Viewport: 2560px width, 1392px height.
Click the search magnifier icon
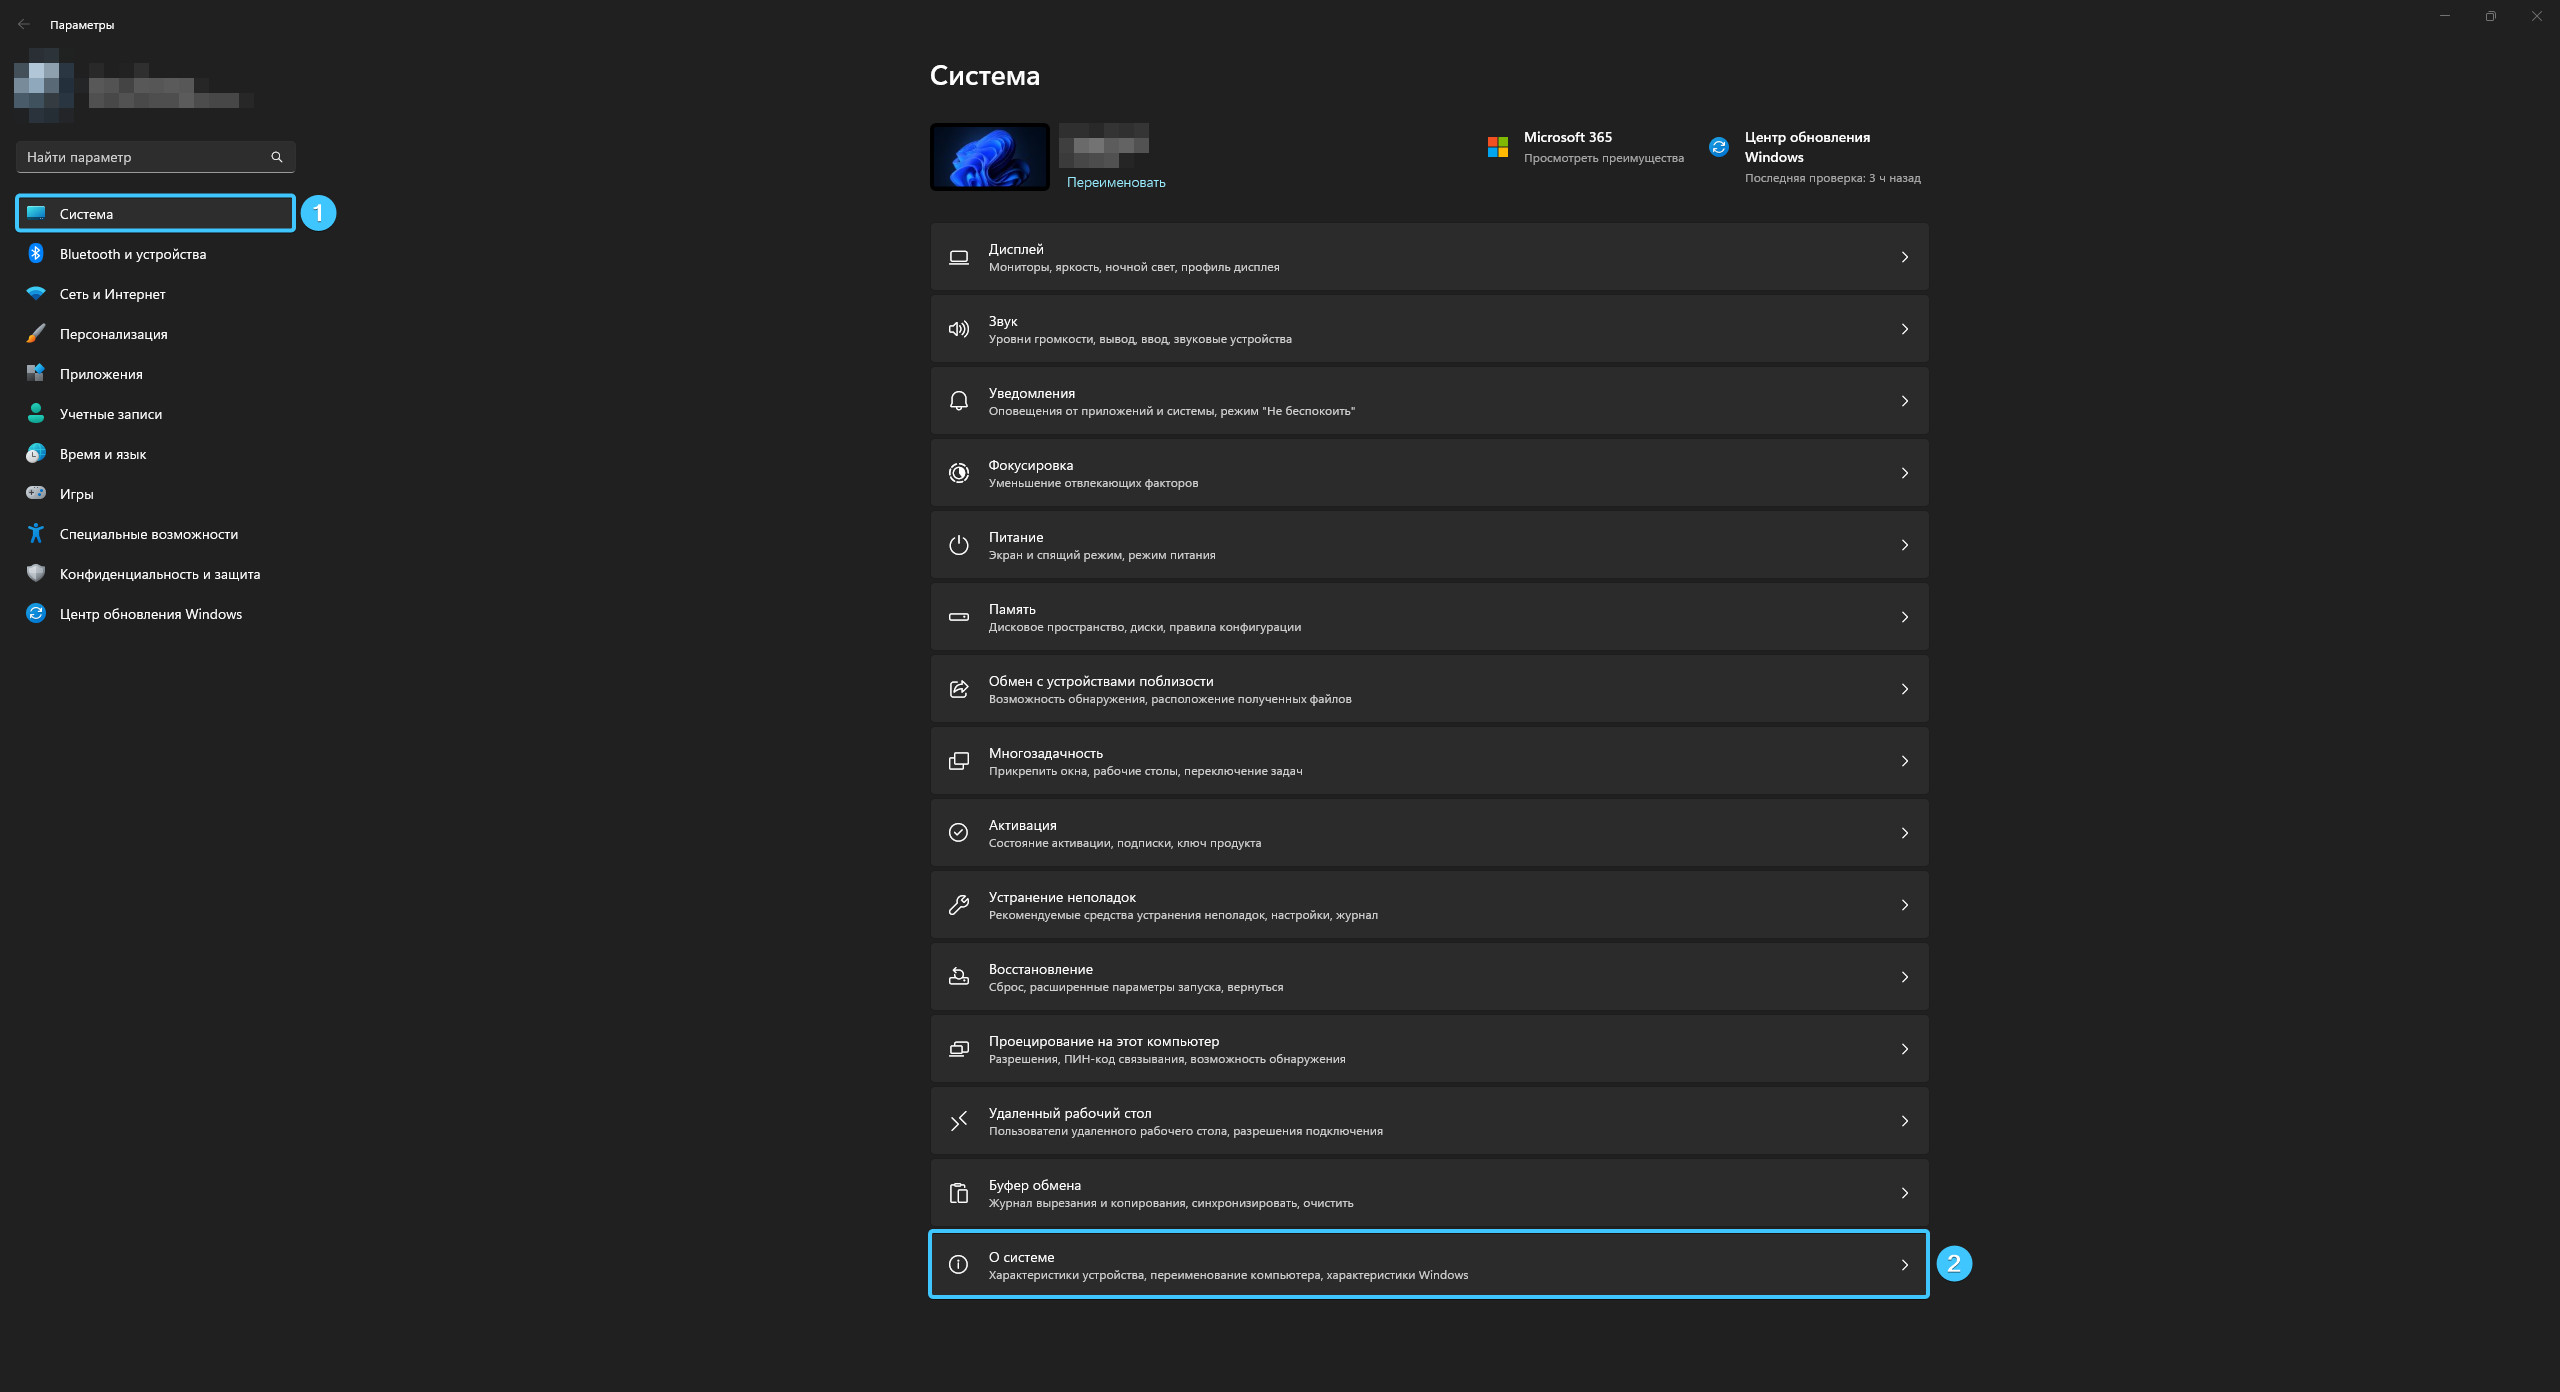[x=277, y=157]
